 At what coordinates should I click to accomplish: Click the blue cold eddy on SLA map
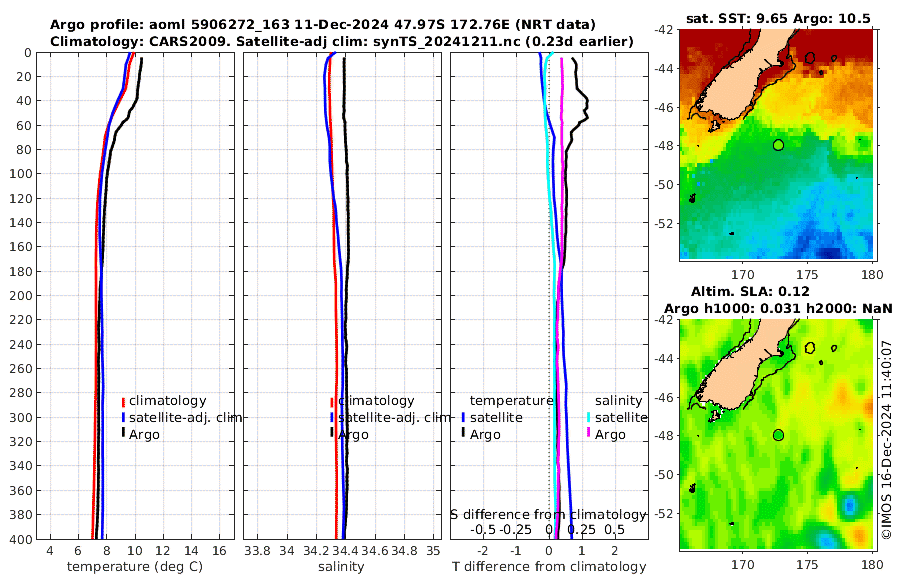850,505
